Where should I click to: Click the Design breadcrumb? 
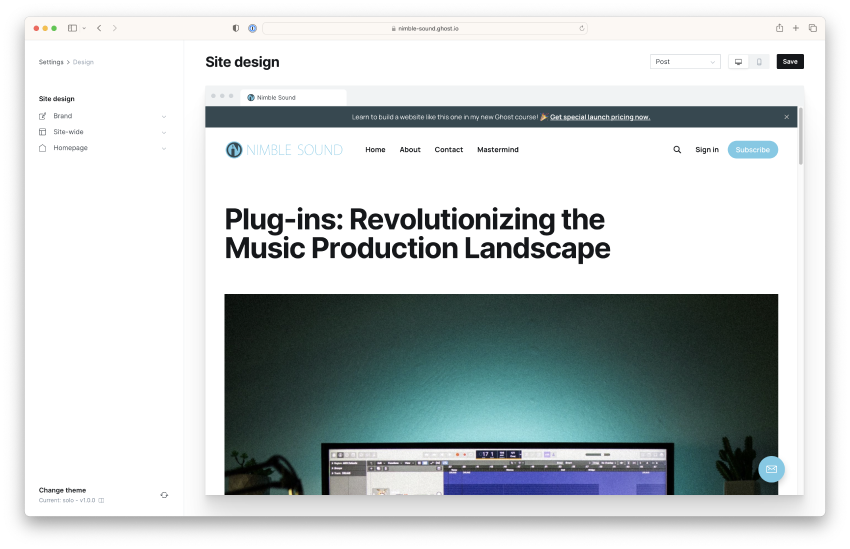click(x=83, y=62)
